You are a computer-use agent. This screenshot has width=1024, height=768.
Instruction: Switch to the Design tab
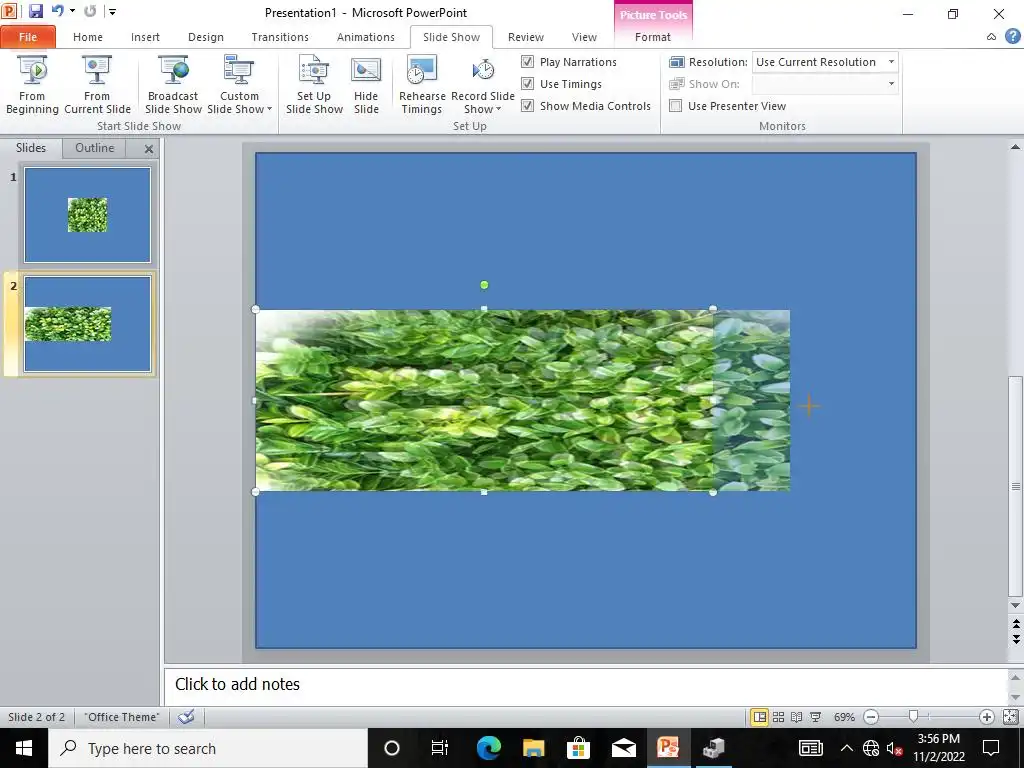[206, 37]
